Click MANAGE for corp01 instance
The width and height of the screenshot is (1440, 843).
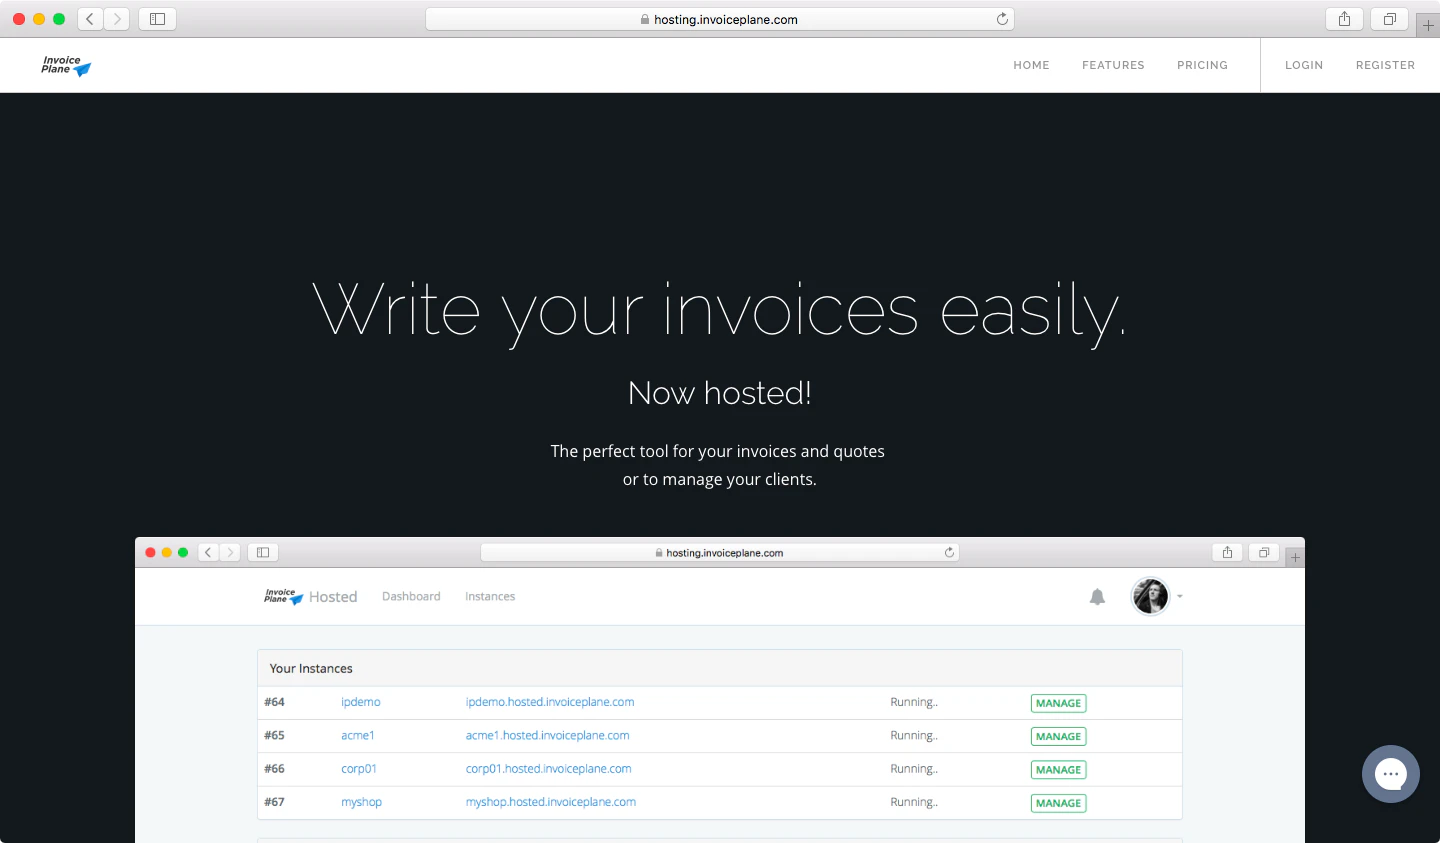tap(1058, 770)
